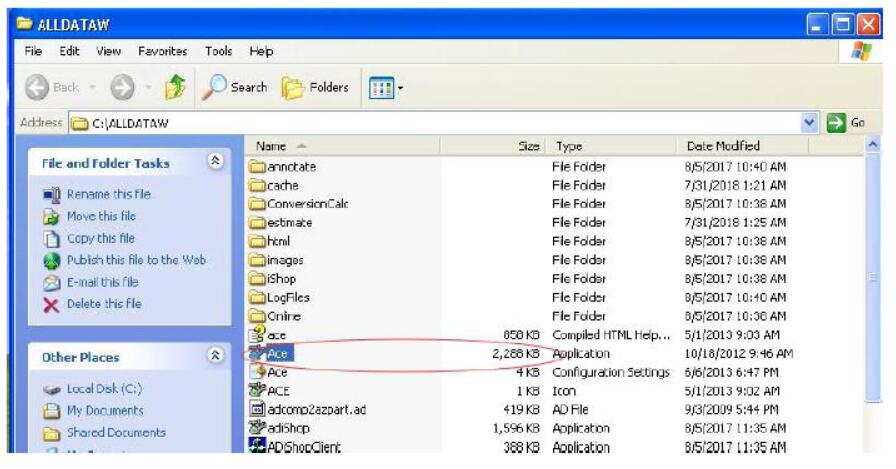Select the LogFiles folder icon
896x469 pixels.
(258, 298)
